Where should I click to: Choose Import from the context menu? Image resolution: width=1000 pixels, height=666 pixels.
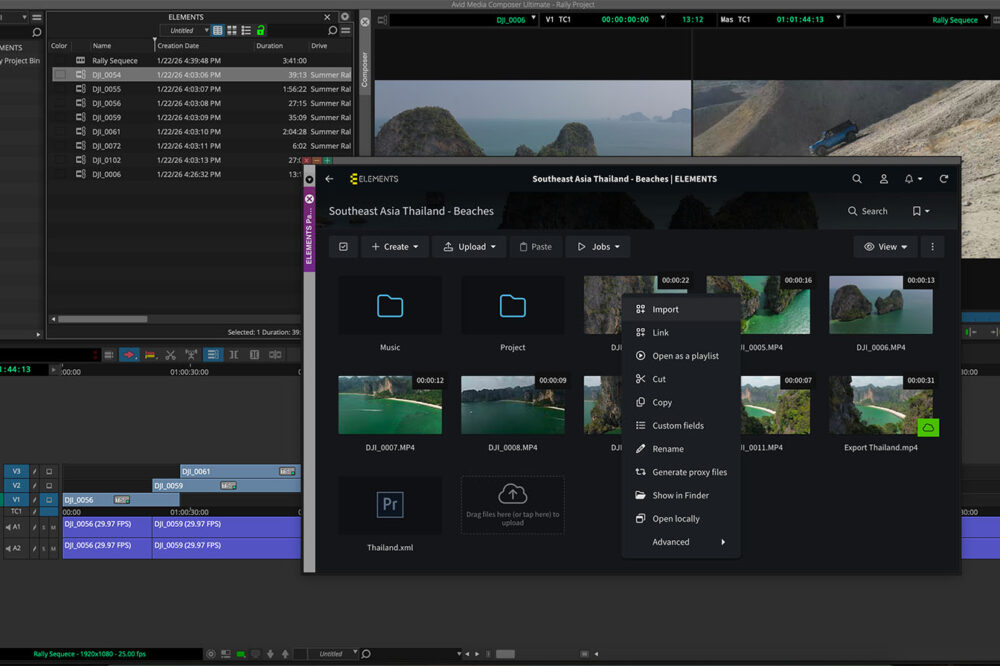[665, 309]
